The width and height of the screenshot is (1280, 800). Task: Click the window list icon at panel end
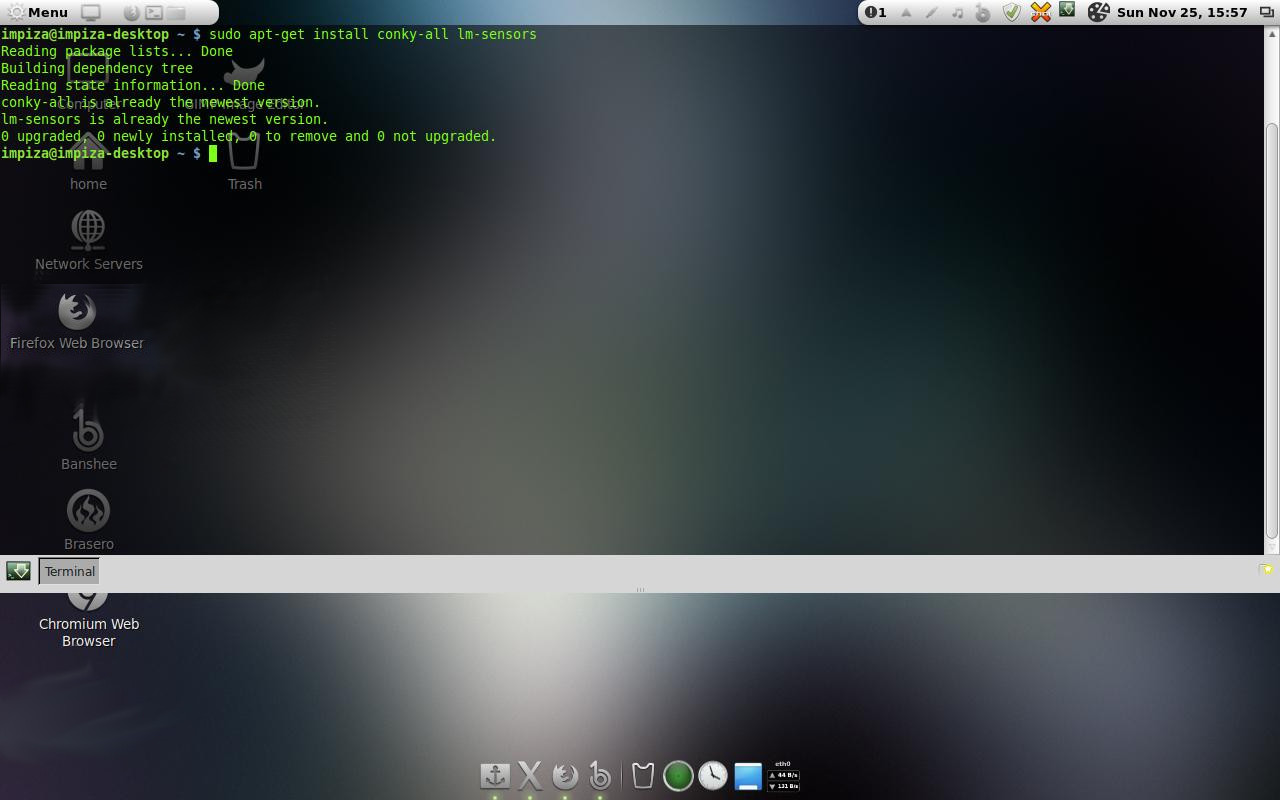coord(1266,13)
